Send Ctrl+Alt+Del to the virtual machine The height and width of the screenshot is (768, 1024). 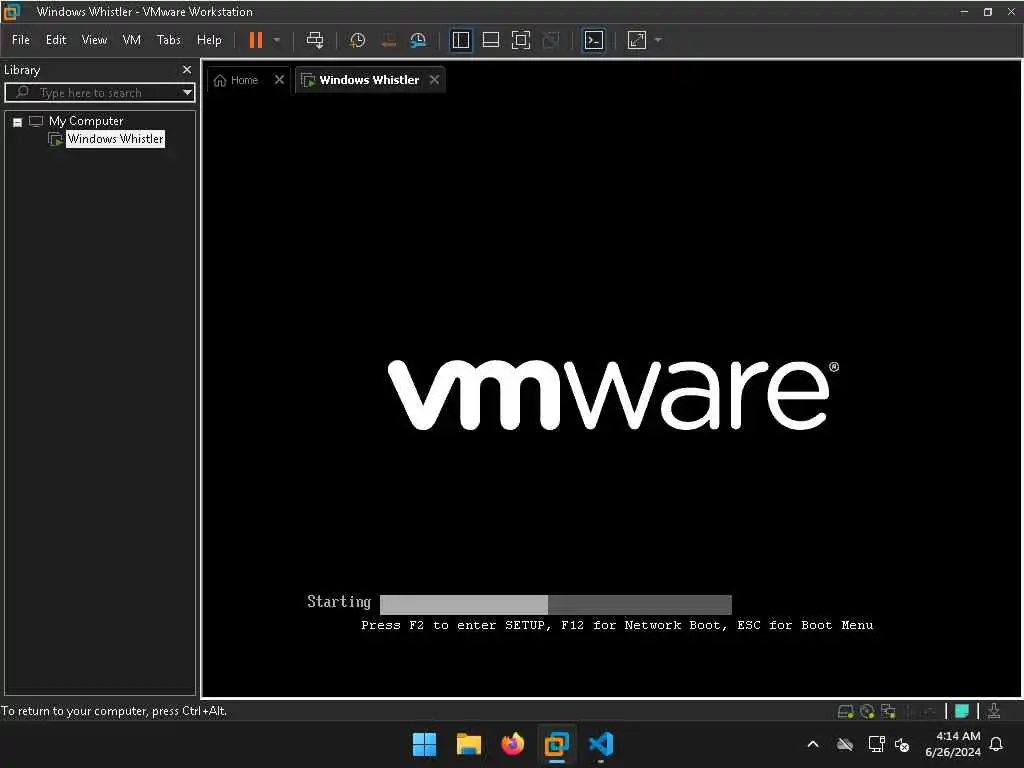coord(315,40)
